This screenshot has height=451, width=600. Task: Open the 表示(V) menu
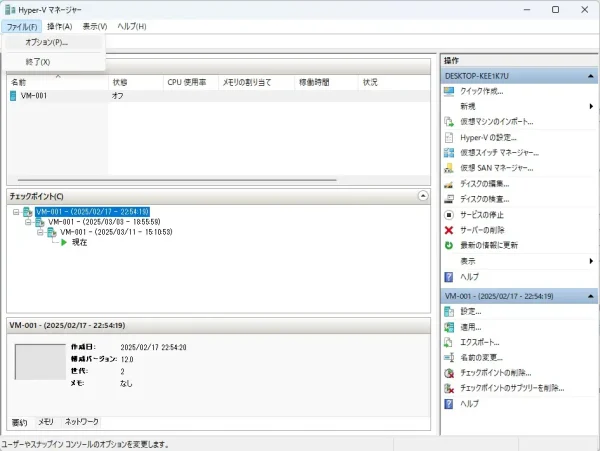[x=95, y=27]
